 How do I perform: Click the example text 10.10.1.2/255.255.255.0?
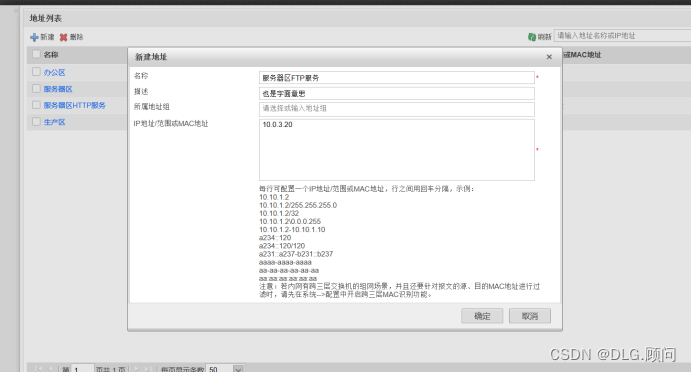tap(298, 205)
